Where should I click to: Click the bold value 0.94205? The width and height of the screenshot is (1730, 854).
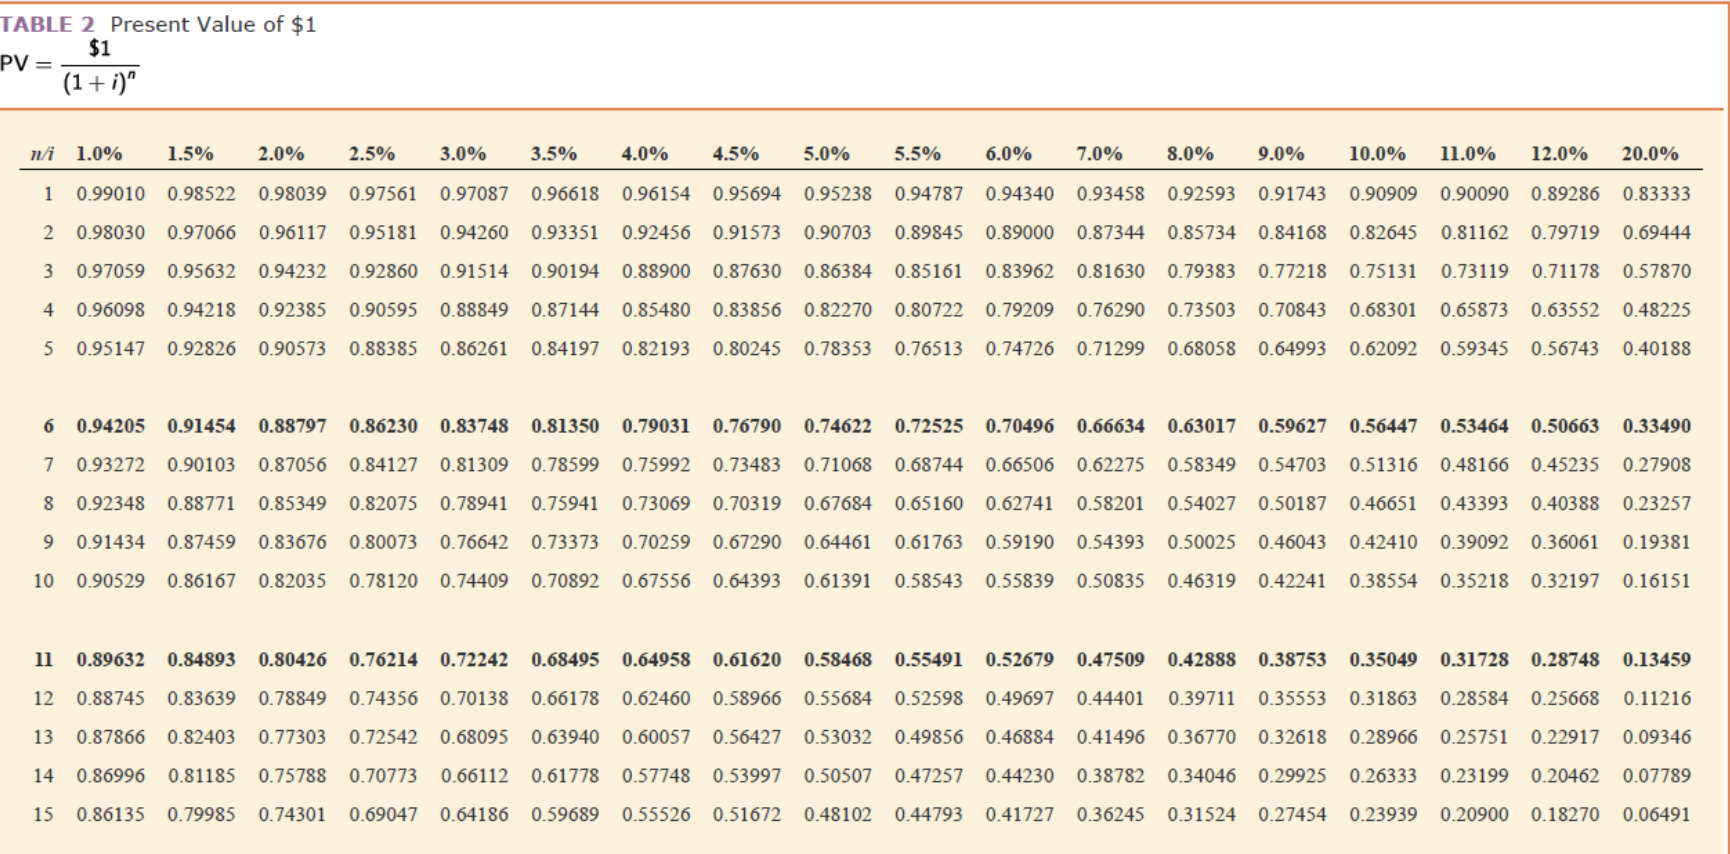point(110,426)
